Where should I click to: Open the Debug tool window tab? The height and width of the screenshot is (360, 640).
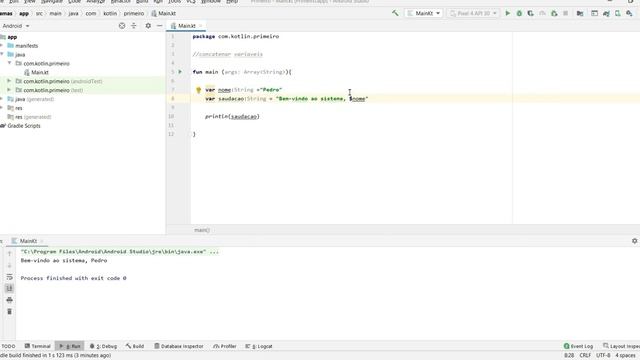(x=103, y=346)
